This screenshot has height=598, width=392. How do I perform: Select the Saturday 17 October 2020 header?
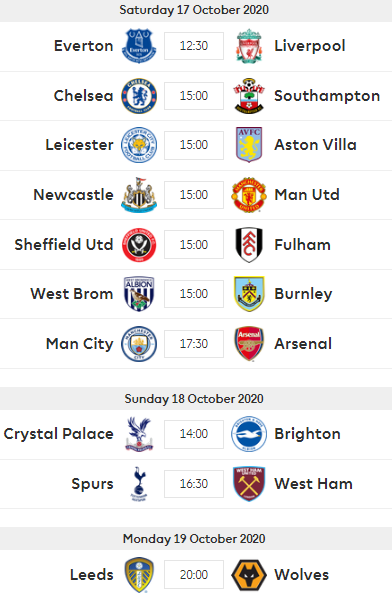[194, 10]
